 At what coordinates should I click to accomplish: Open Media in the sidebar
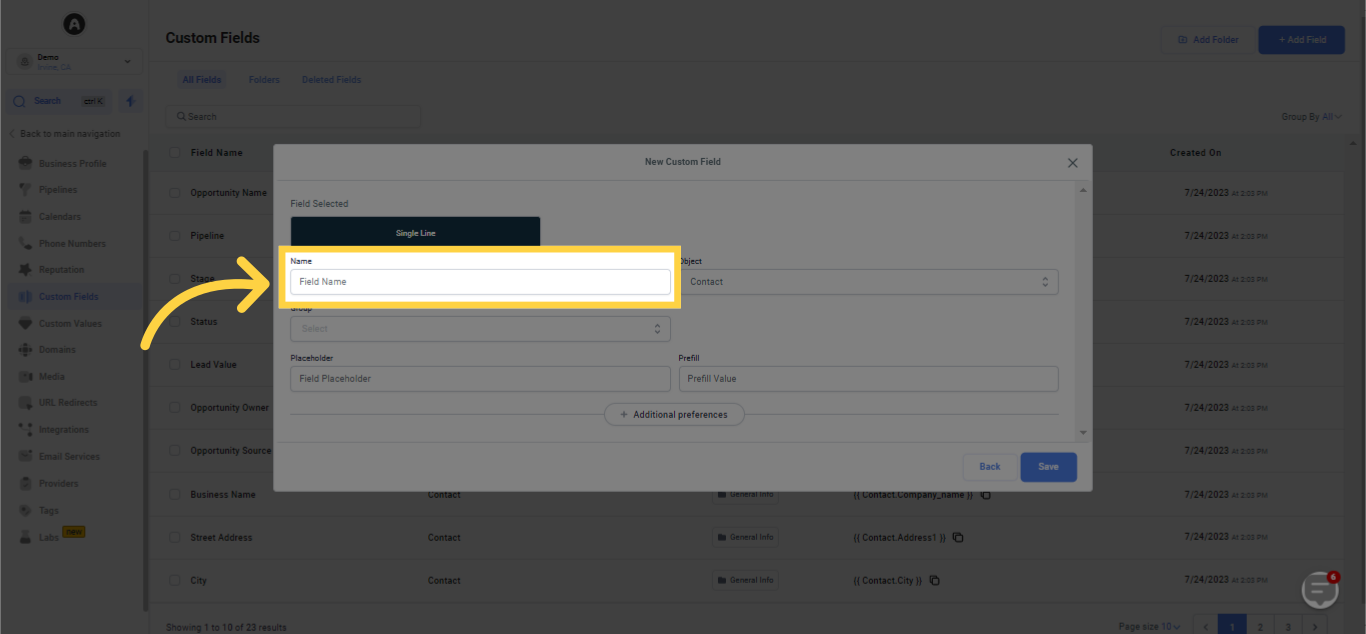52,377
